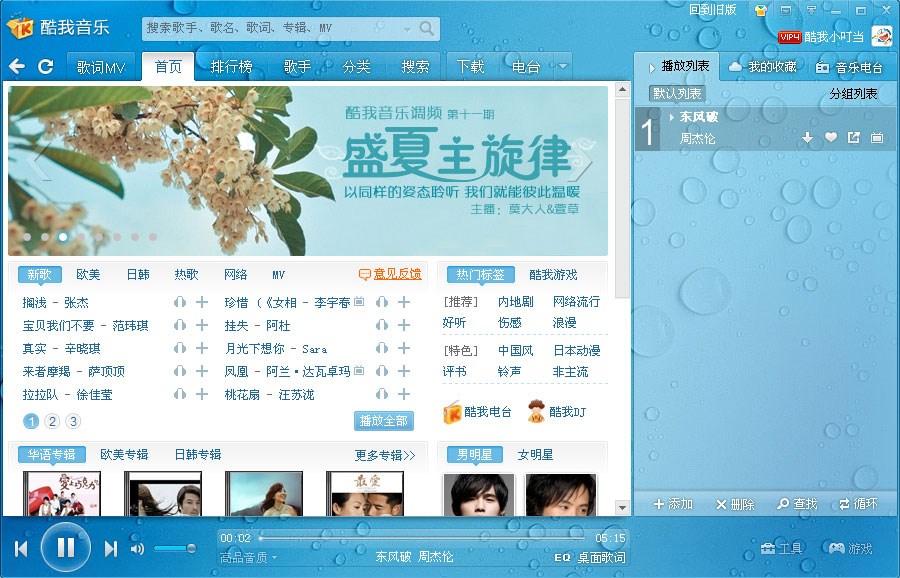Open the skin shirt icon in title bar
The width and height of the screenshot is (900, 578).
pyautogui.click(x=761, y=10)
